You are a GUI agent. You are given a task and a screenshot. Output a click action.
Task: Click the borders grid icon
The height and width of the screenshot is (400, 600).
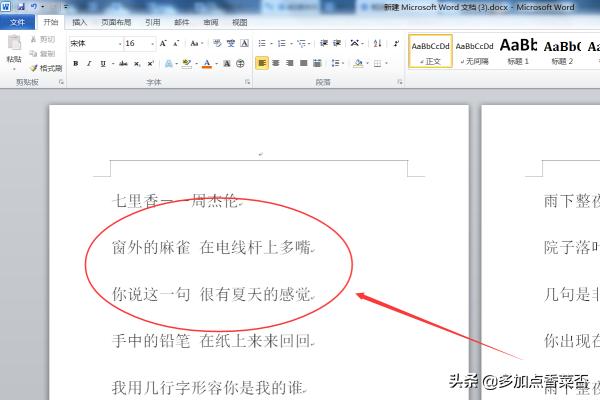coord(378,63)
